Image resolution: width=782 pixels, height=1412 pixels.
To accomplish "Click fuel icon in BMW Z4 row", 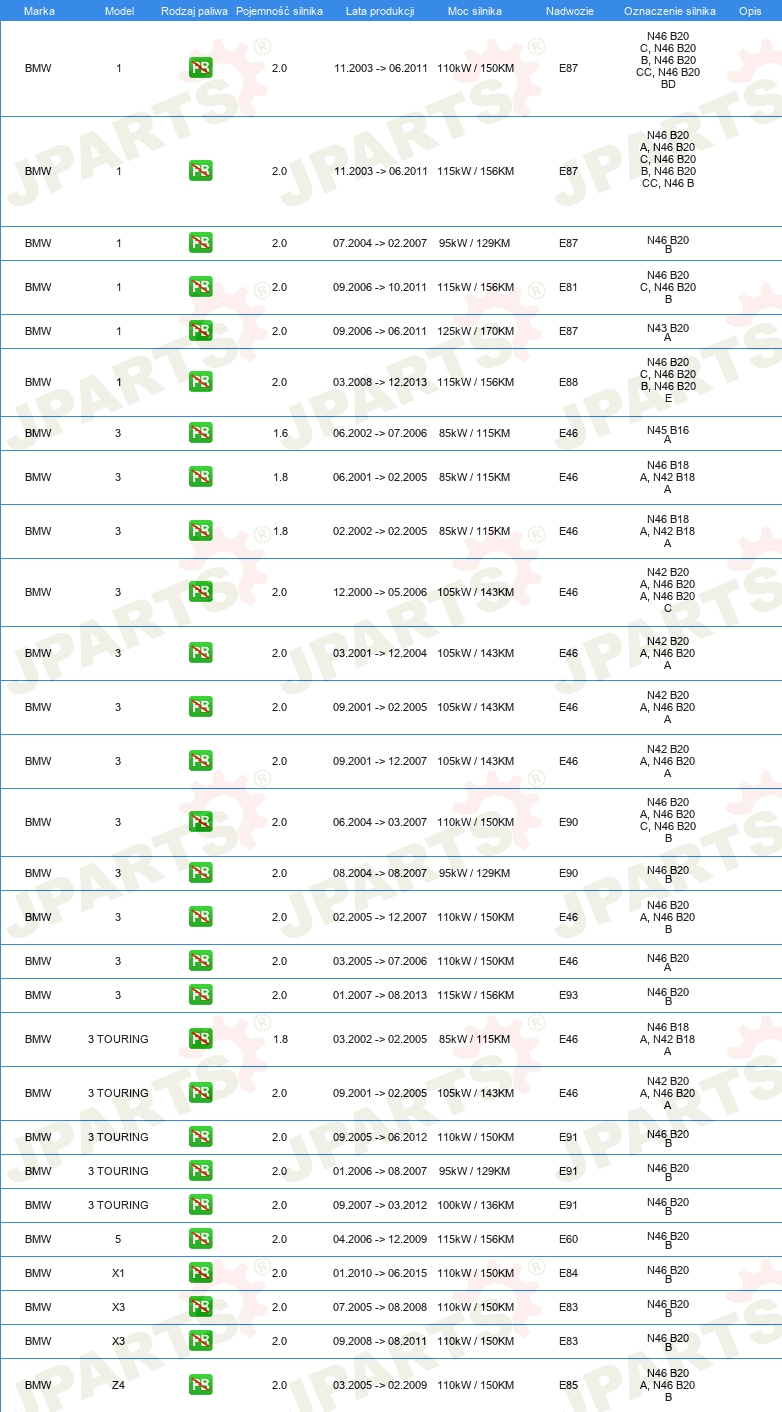I will (201, 1385).
